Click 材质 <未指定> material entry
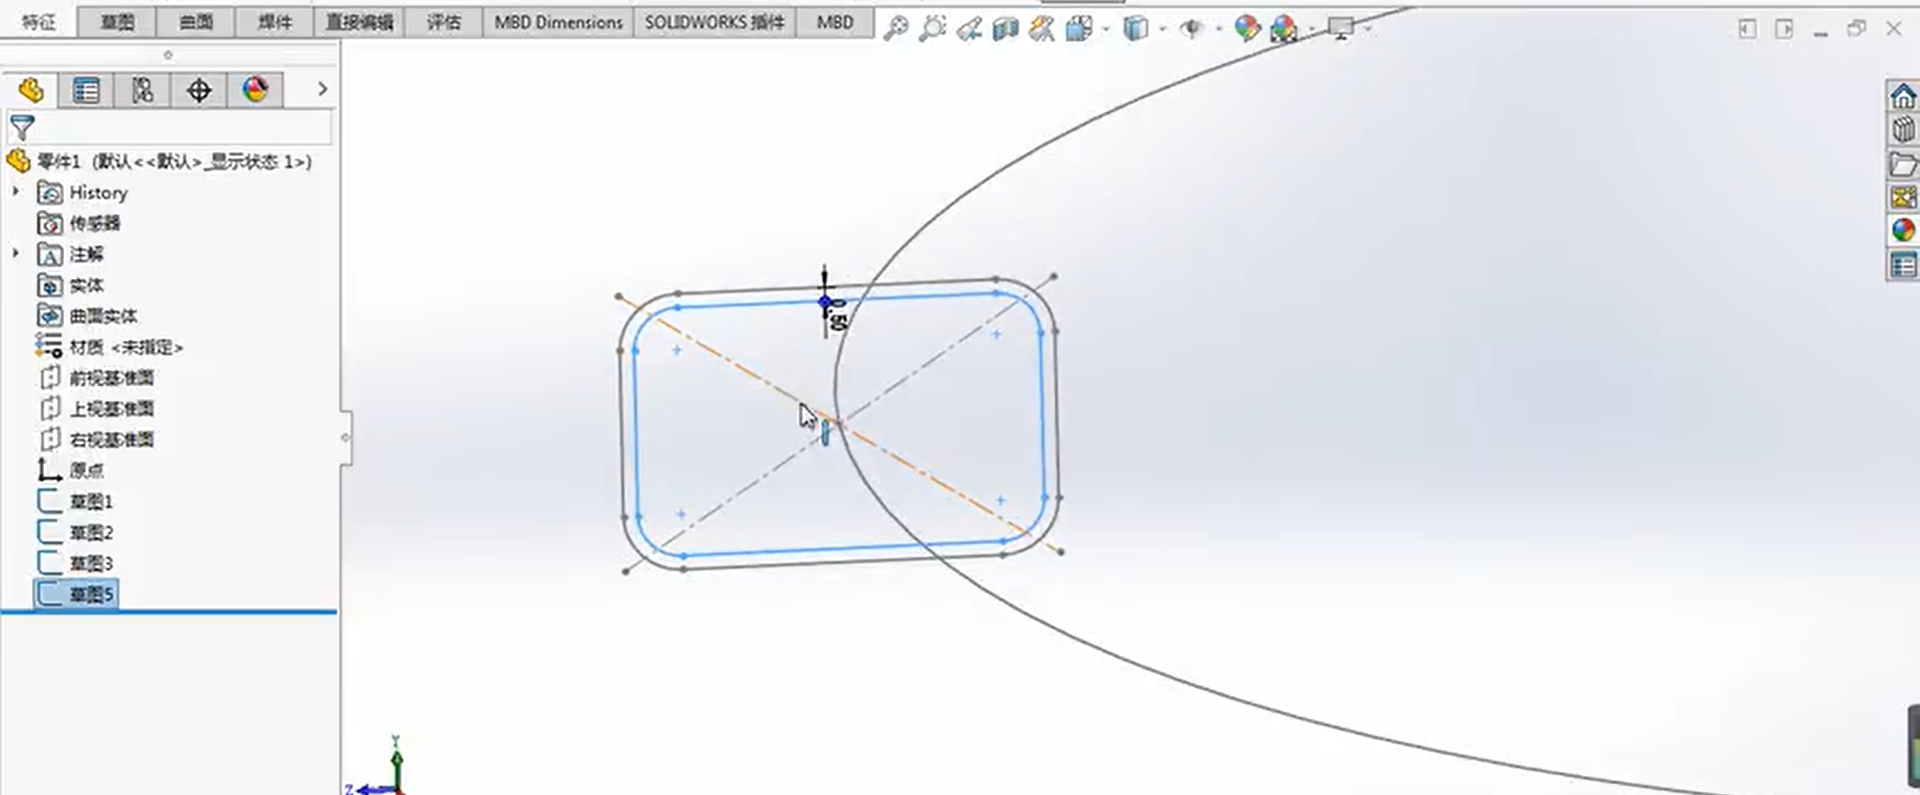Screen dimensions: 1920x795 [x=126, y=347]
